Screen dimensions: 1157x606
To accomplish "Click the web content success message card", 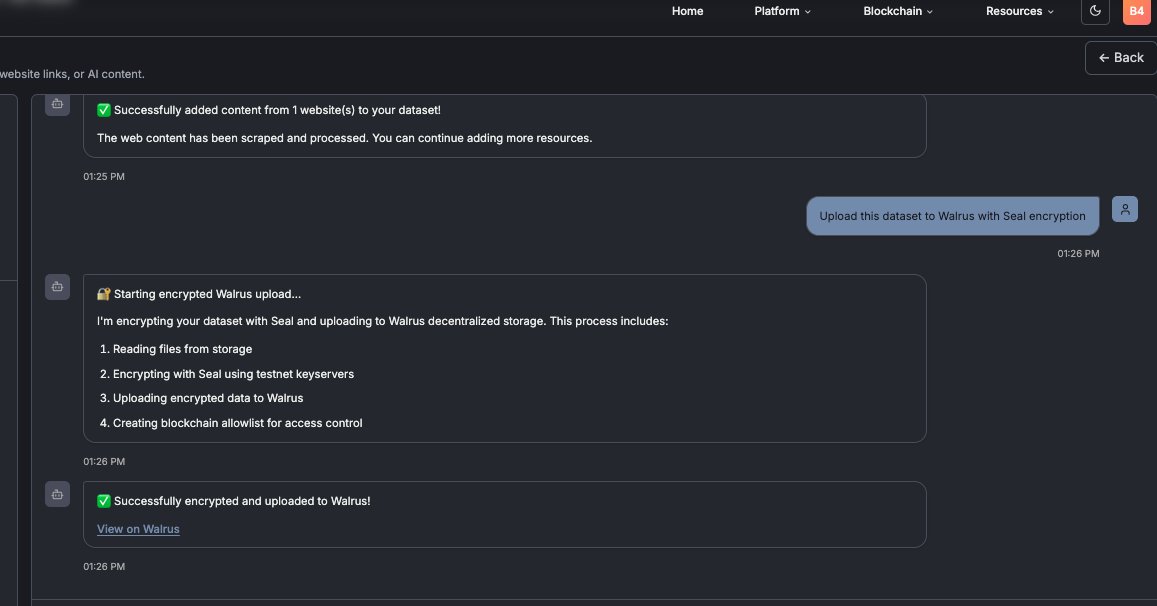I will pyautogui.click(x=504, y=124).
